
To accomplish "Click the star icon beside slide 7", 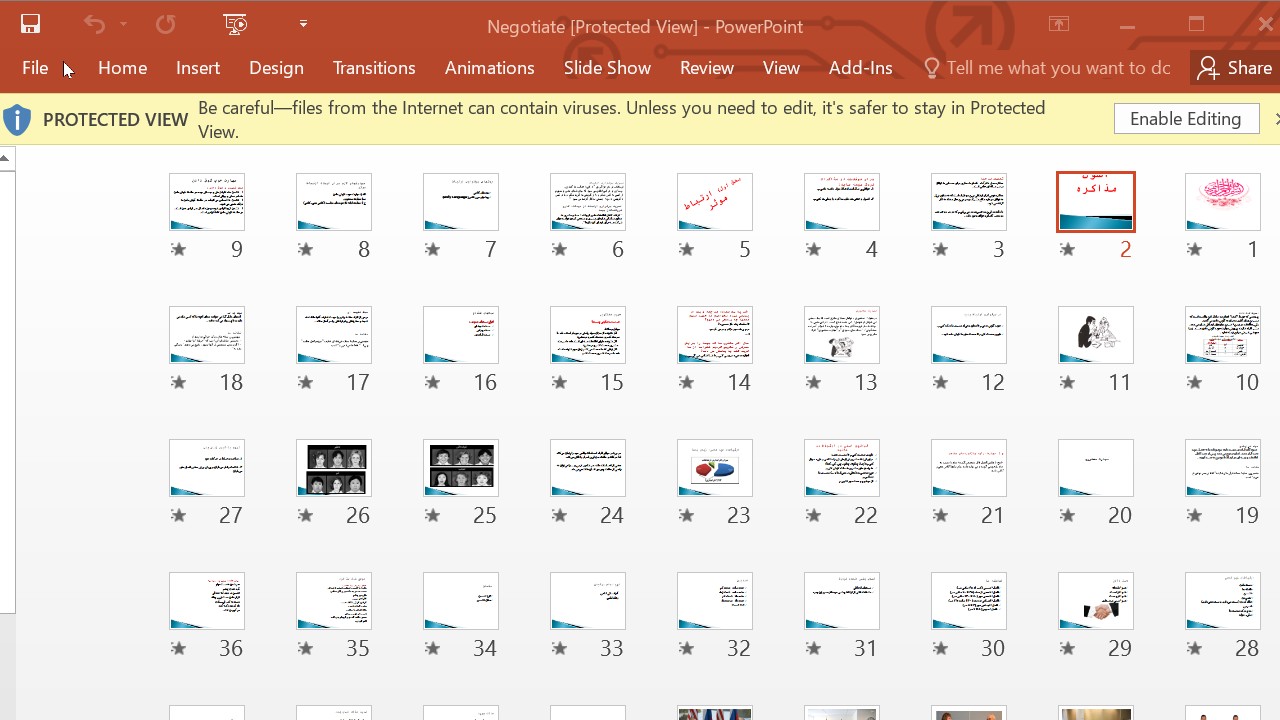I will 432,250.
